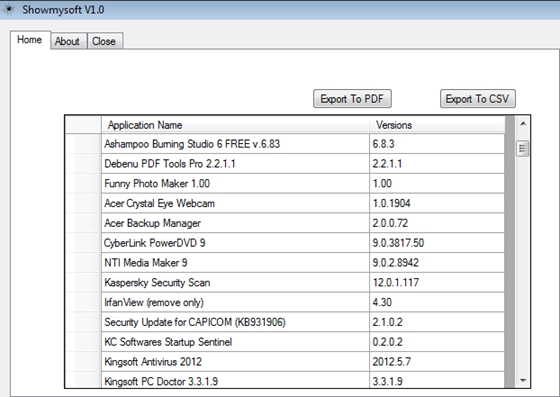Click the Versions column header
Screen dimensions: 560x397
click(437, 125)
